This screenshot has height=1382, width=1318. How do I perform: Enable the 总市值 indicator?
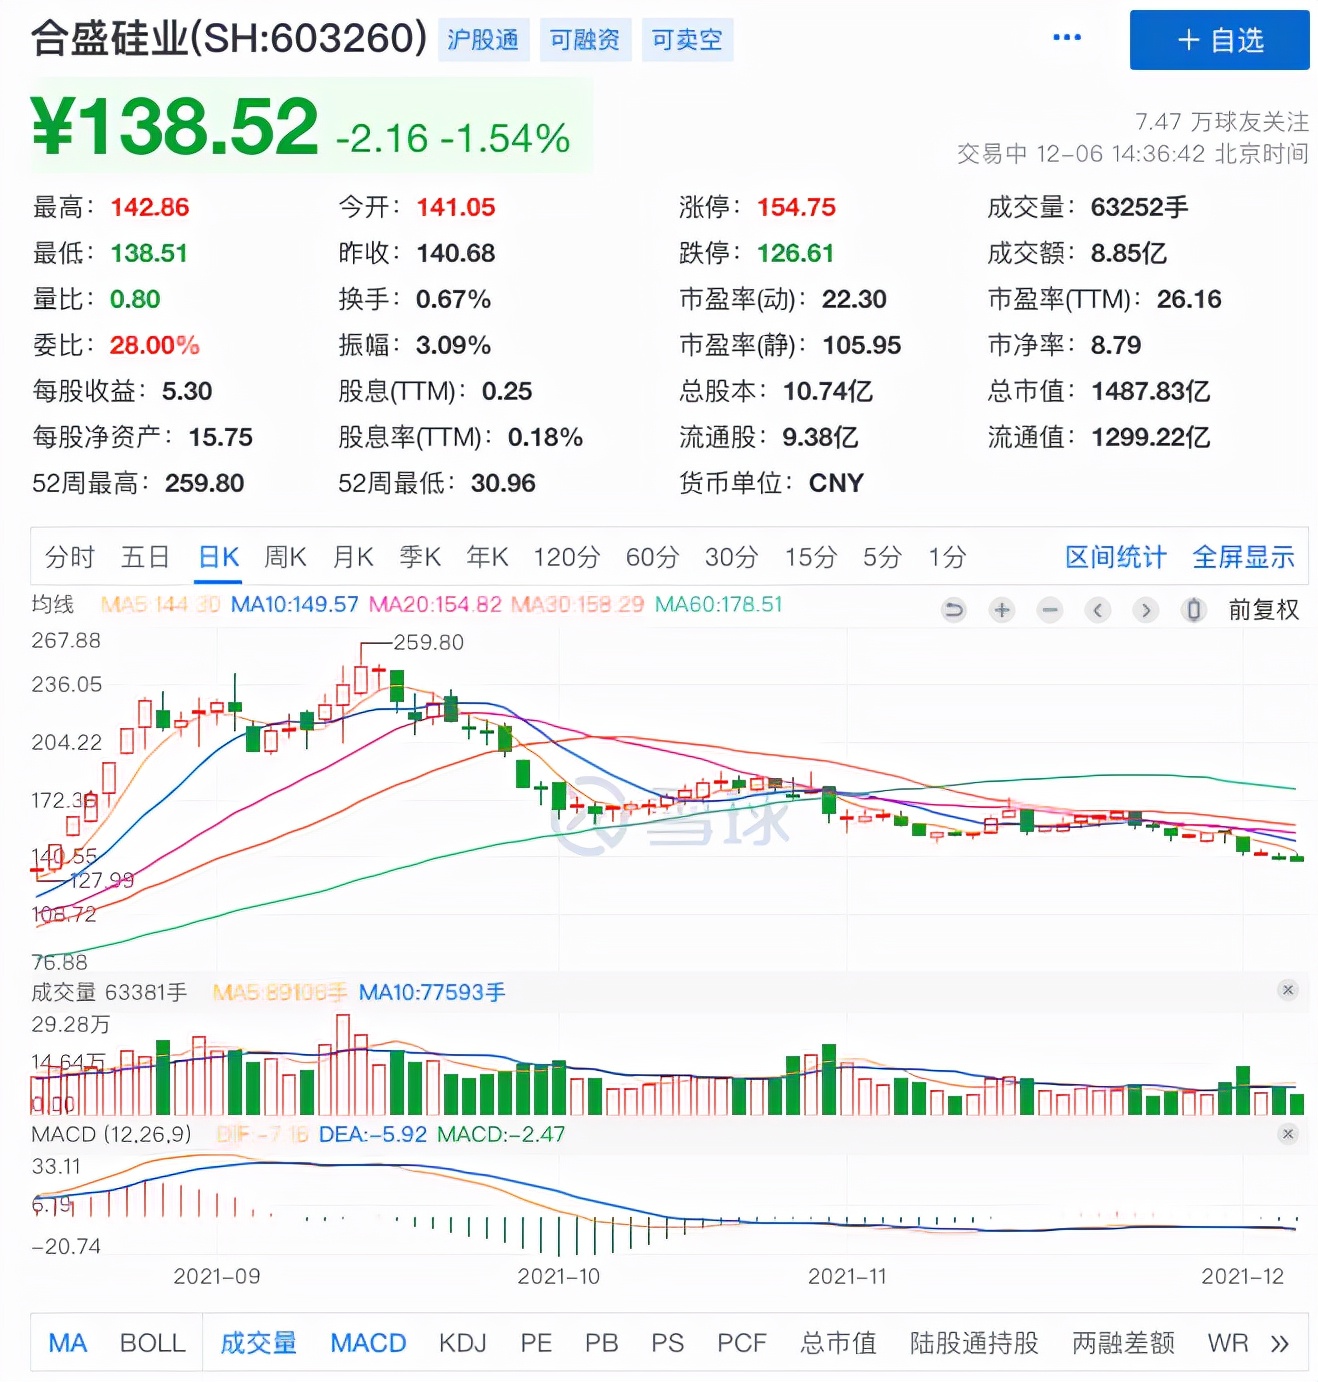click(x=838, y=1343)
